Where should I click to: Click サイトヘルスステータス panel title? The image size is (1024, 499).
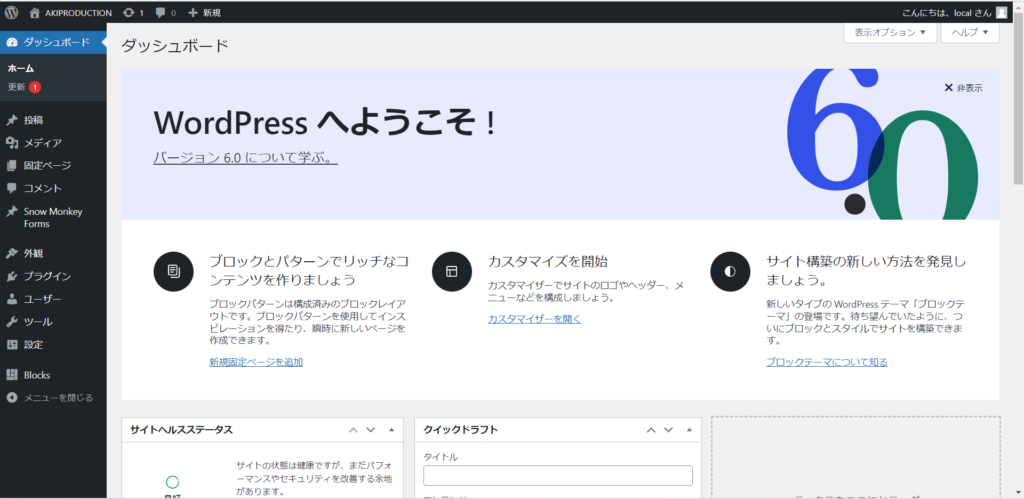point(182,430)
